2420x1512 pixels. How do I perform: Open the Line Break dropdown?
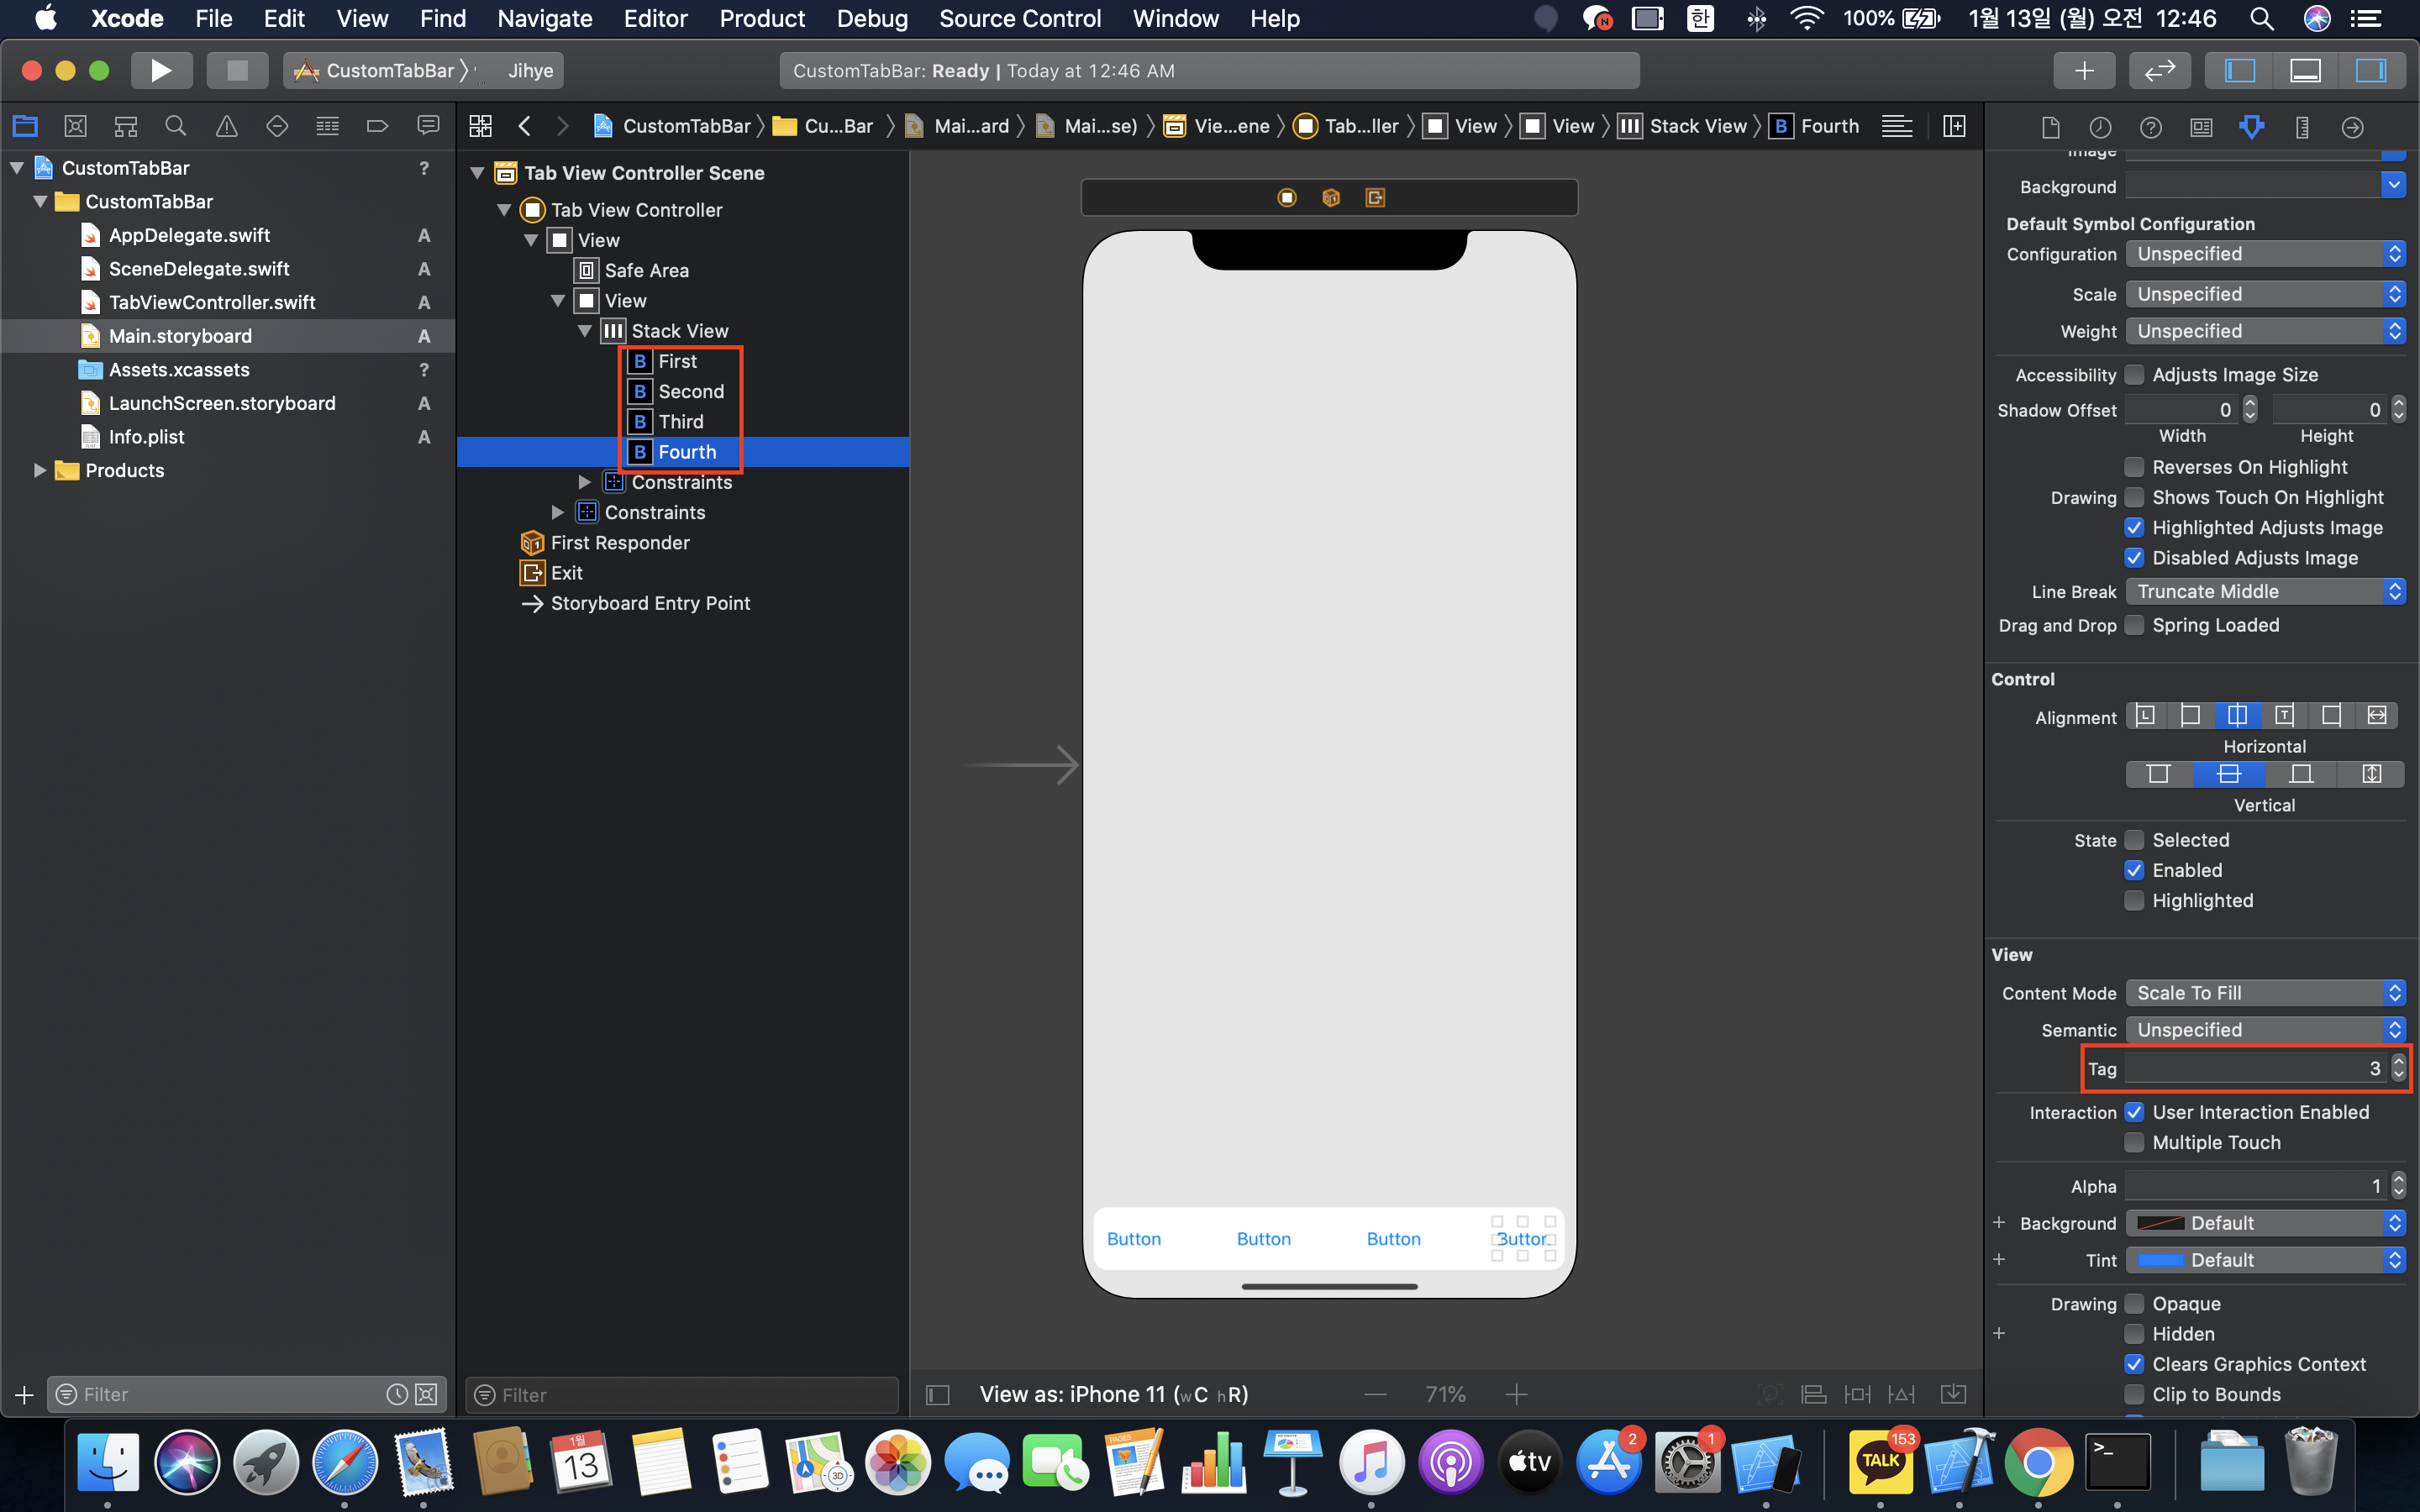click(x=2264, y=592)
